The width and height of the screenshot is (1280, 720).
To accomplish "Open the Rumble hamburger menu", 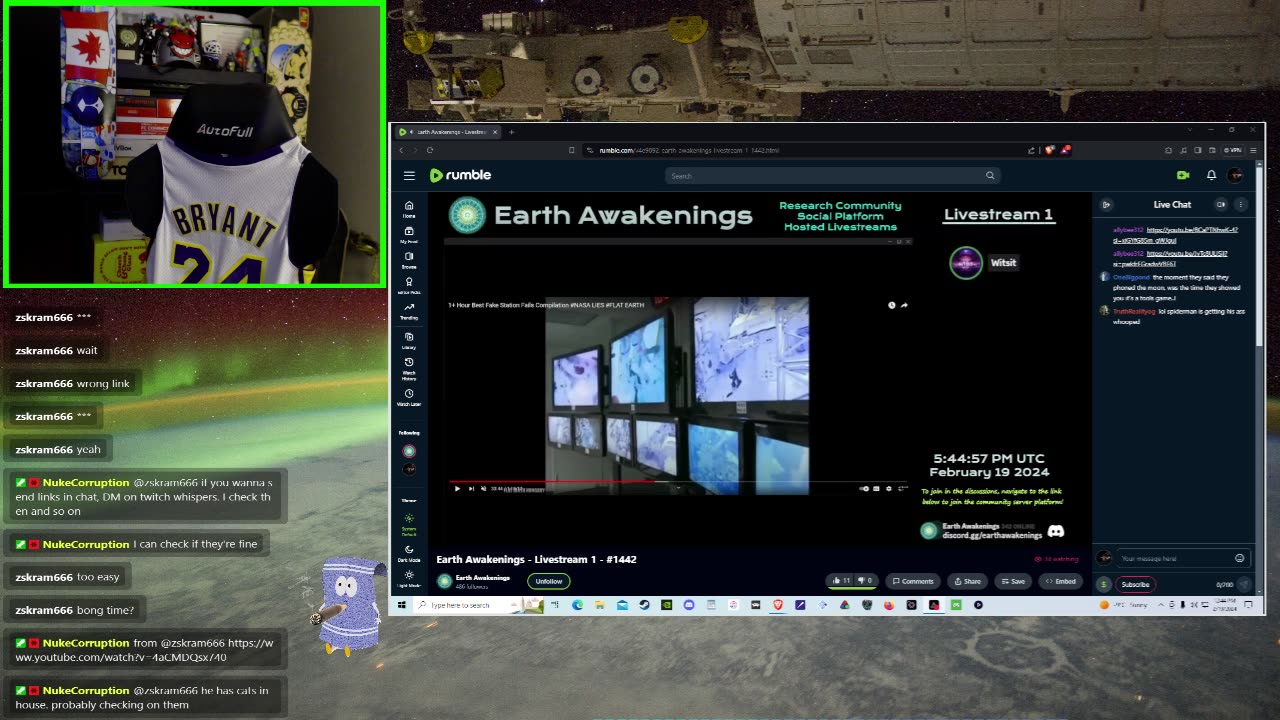I will (x=409, y=175).
